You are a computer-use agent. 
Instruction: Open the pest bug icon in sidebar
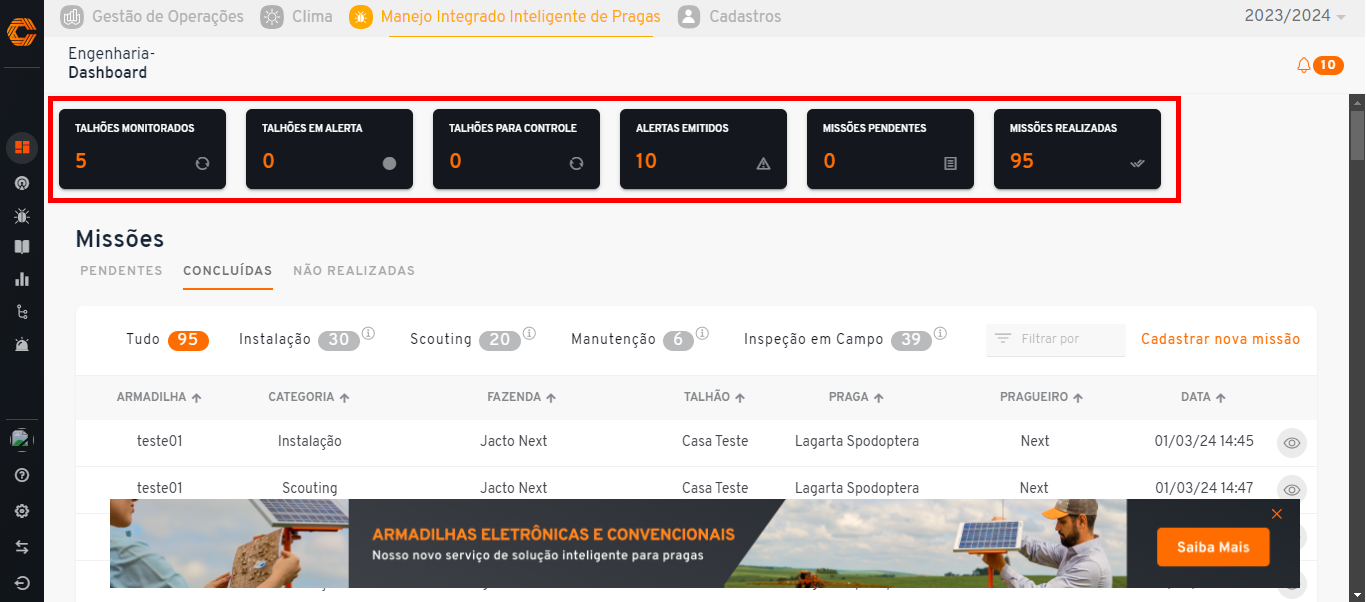[x=22, y=215]
